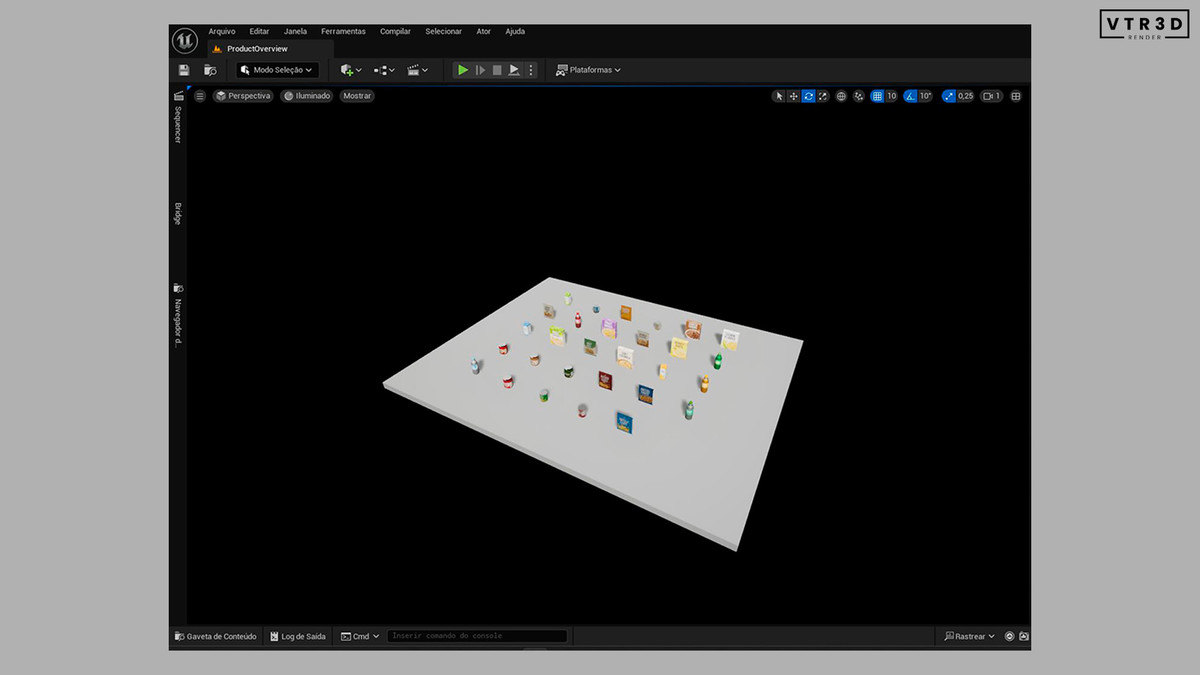Save the current level with the floppy icon
The width and height of the screenshot is (1200, 675).
click(184, 70)
